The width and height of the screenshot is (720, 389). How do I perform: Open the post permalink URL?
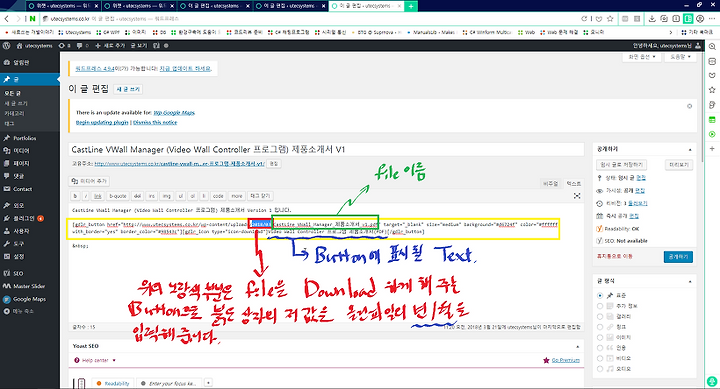click(x=180, y=163)
